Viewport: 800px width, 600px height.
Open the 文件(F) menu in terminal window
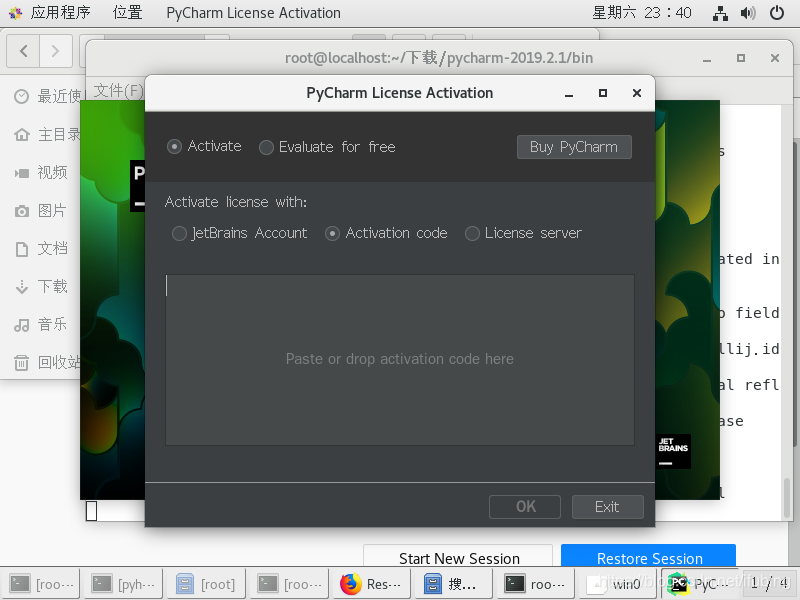click(118, 90)
